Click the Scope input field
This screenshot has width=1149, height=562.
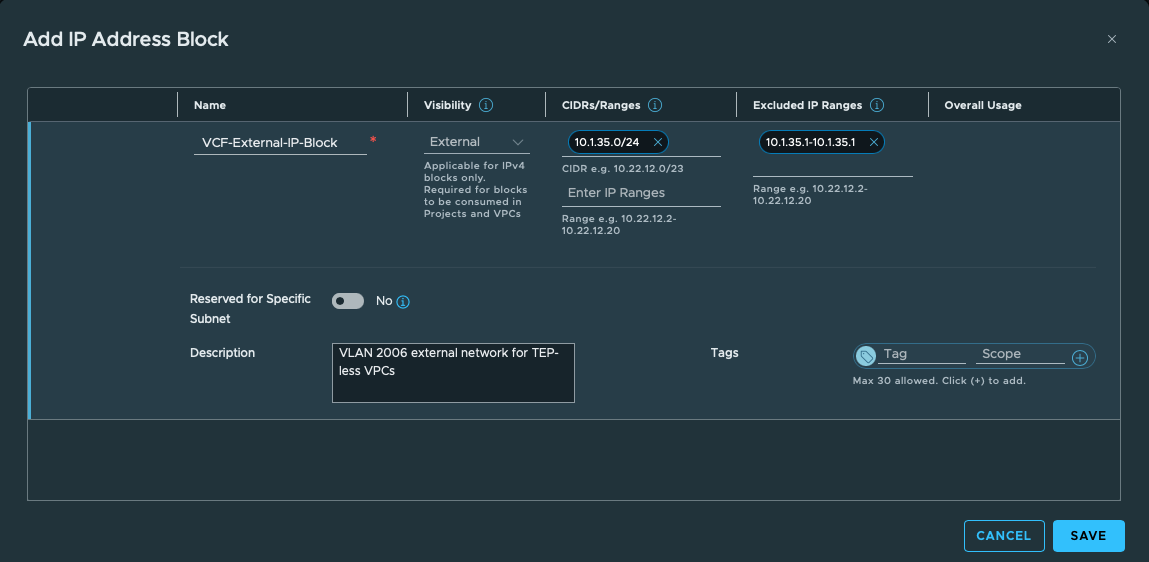1020,354
